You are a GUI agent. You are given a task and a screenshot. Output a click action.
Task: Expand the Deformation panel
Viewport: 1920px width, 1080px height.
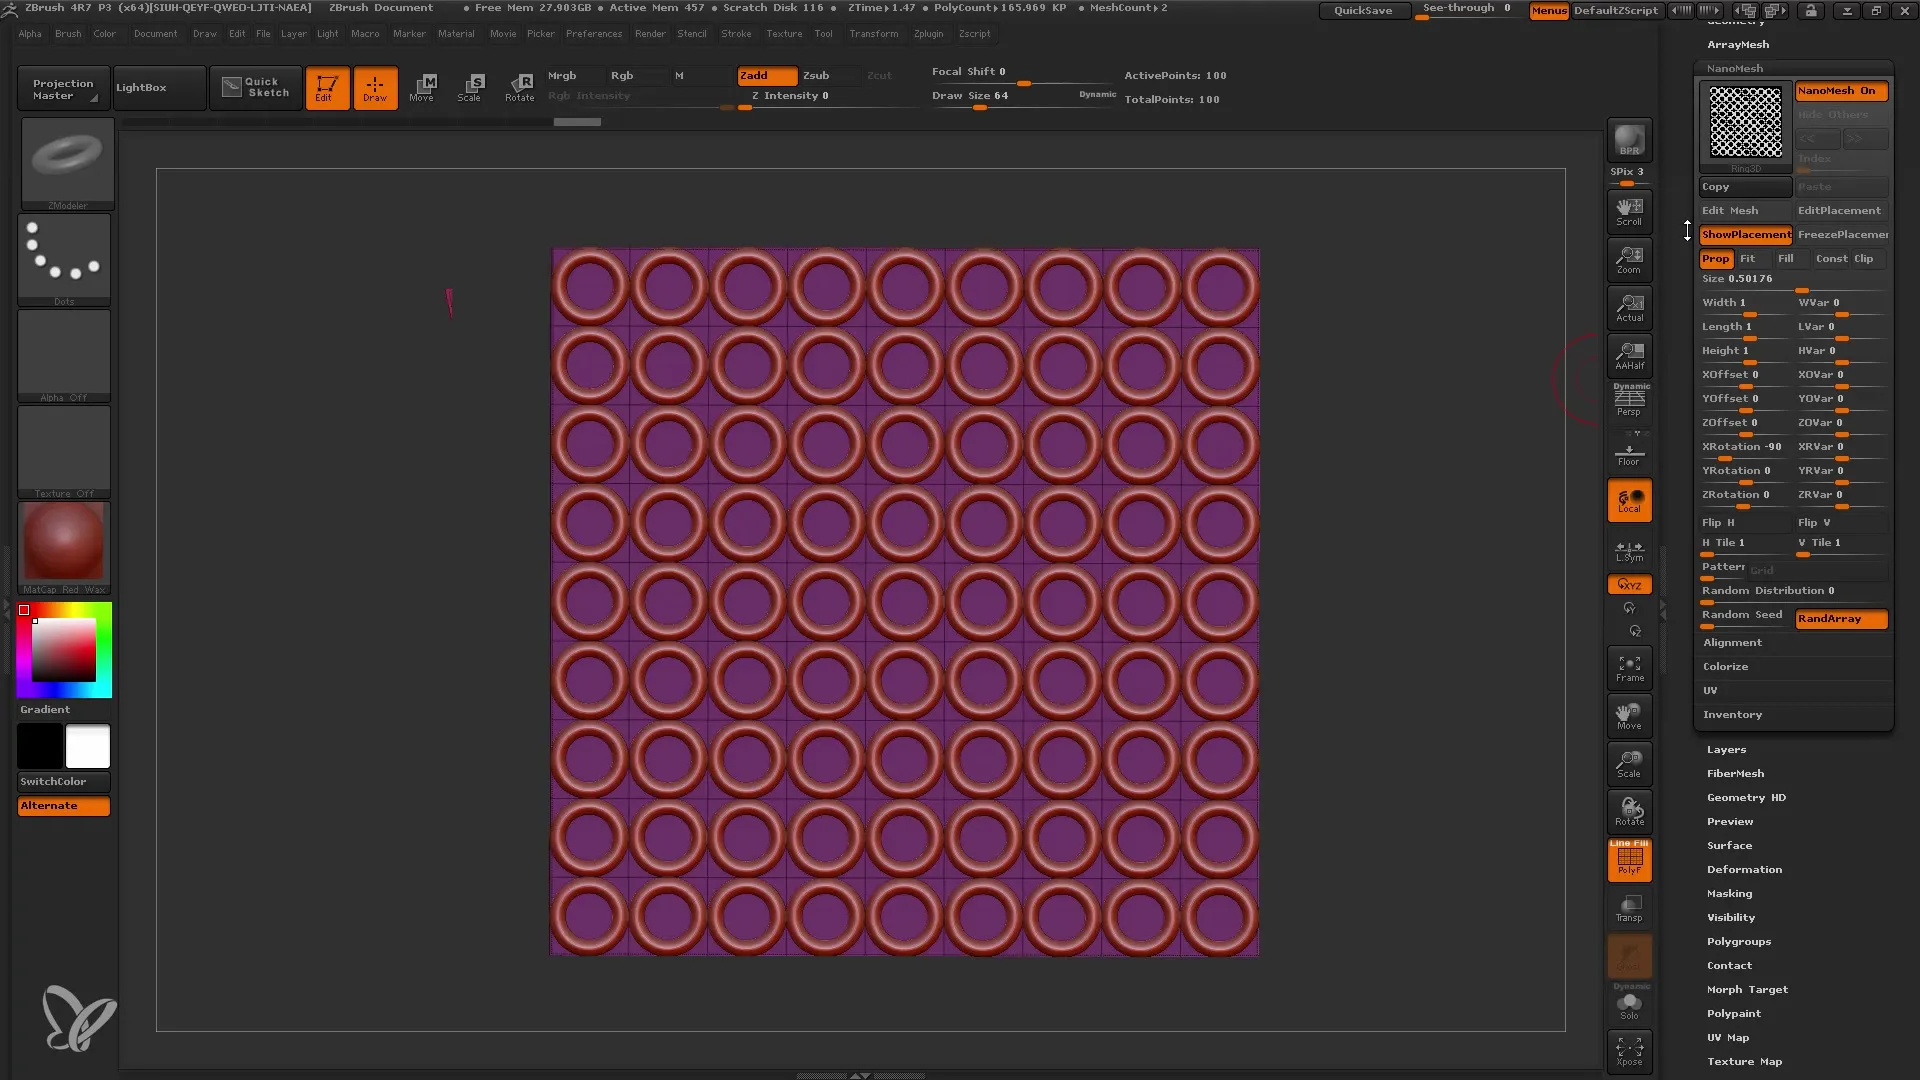[1743, 868]
